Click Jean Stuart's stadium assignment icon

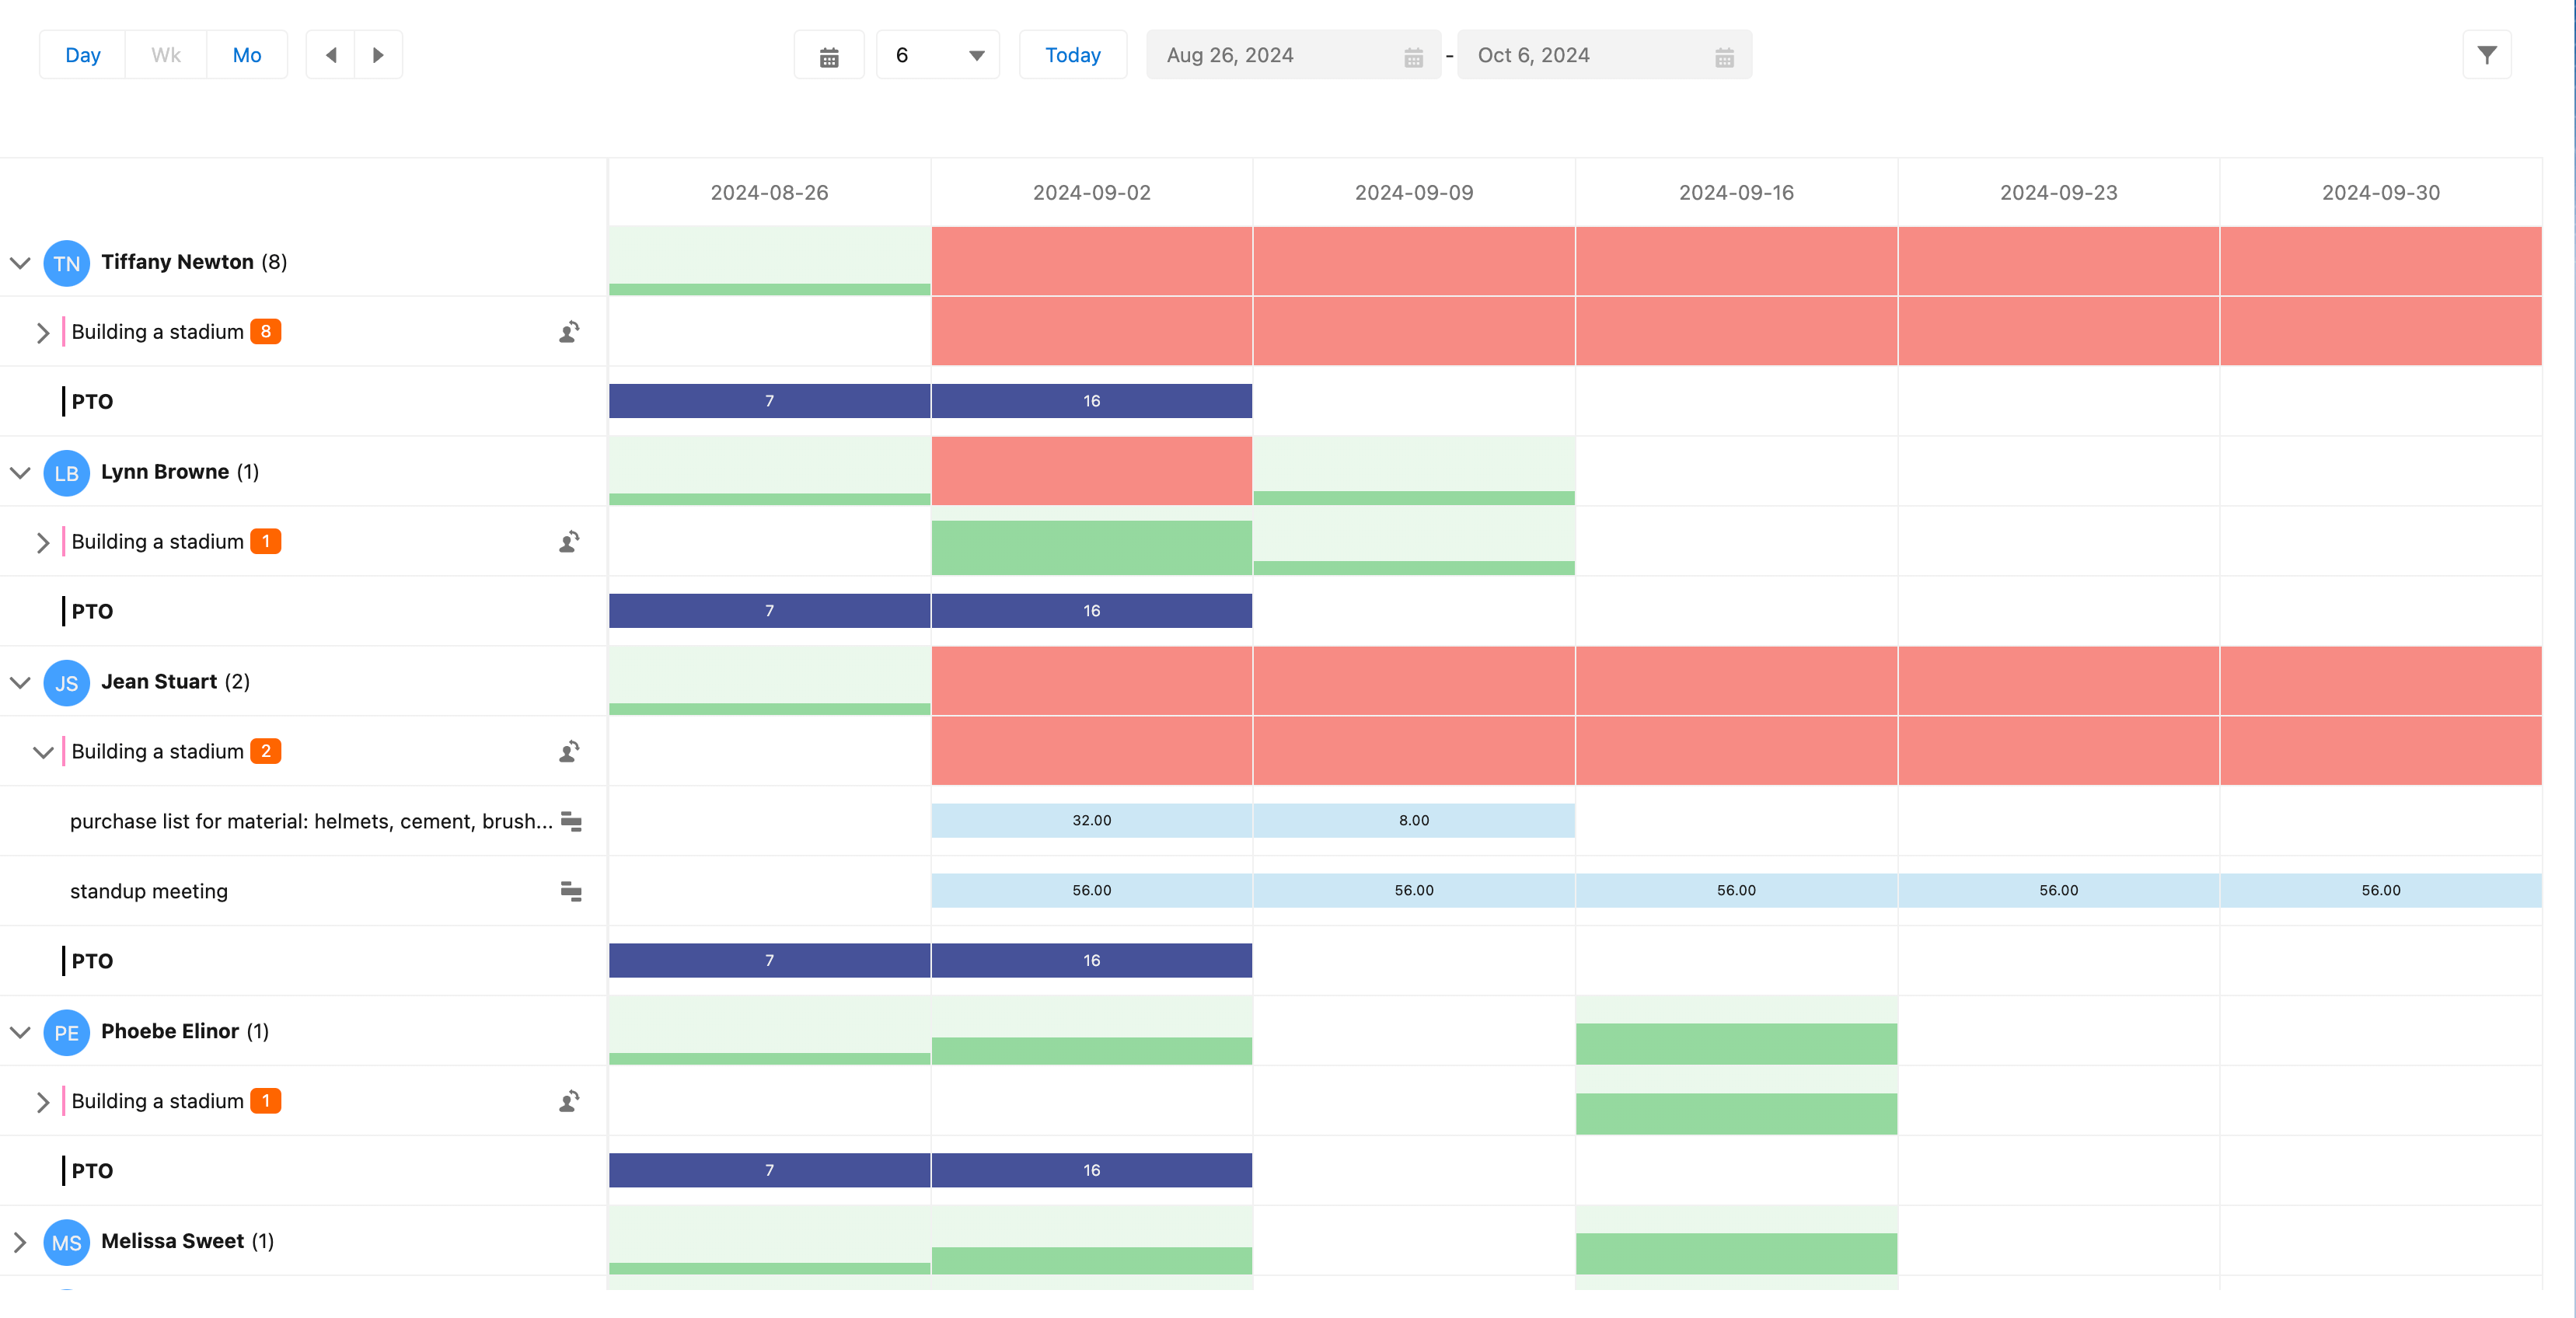coord(570,752)
